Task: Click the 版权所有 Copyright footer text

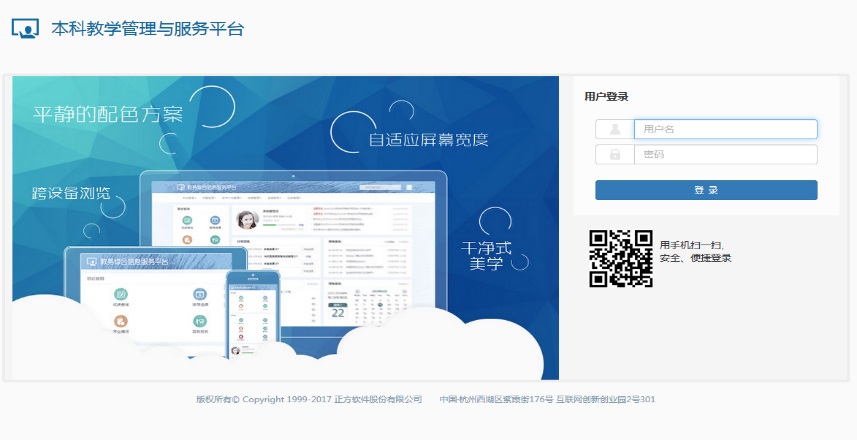Action: (x=309, y=400)
